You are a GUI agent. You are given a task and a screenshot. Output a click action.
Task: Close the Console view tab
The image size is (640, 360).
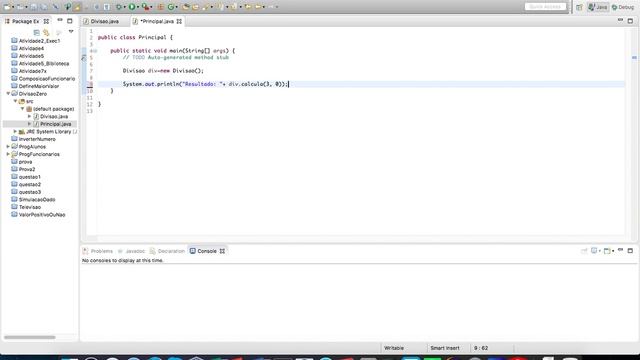pos(222,251)
